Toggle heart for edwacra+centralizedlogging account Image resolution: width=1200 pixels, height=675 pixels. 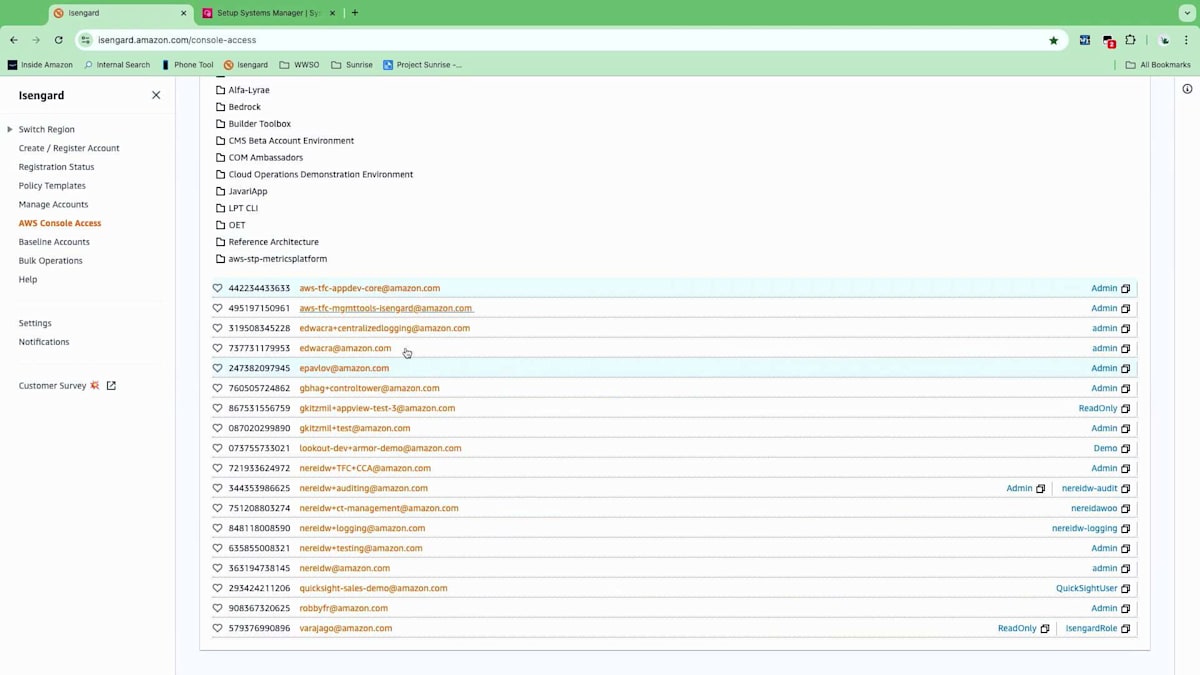coord(217,328)
